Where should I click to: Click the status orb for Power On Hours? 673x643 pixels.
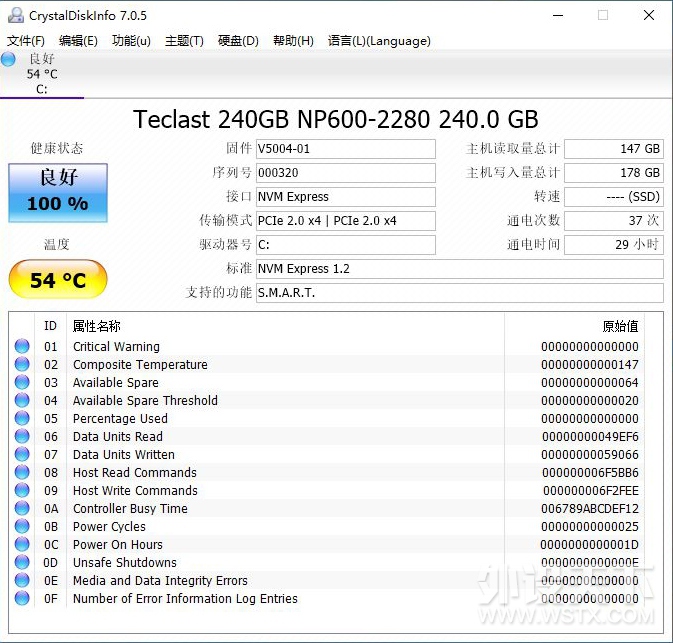pyautogui.click(x=22, y=544)
